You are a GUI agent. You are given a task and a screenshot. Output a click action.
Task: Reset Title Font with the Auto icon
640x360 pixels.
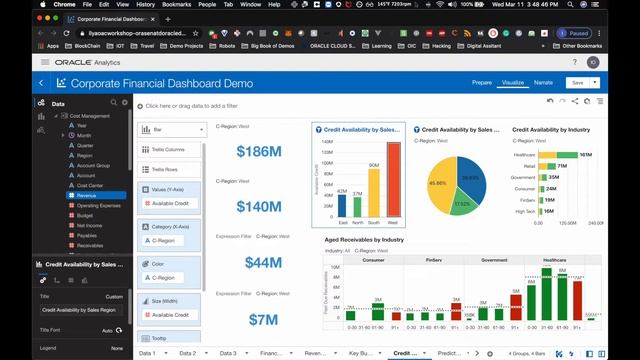click(x=119, y=330)
